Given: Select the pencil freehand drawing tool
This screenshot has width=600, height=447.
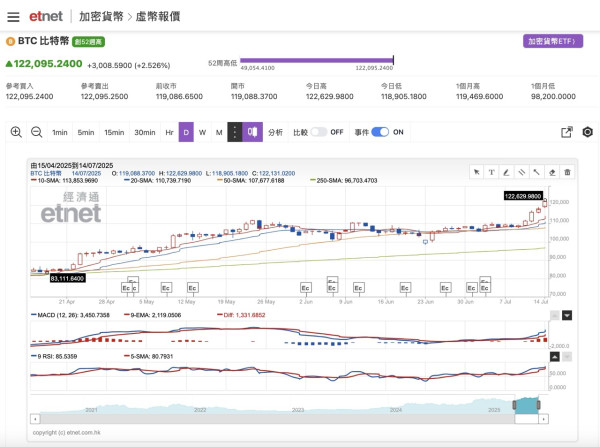Looking at the screenshot, I should point(506,172).
